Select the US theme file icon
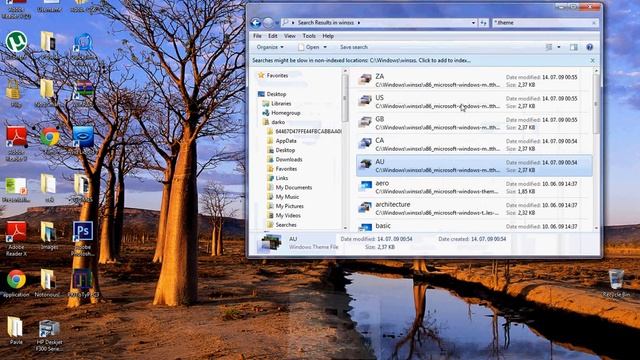 (364, 100)
